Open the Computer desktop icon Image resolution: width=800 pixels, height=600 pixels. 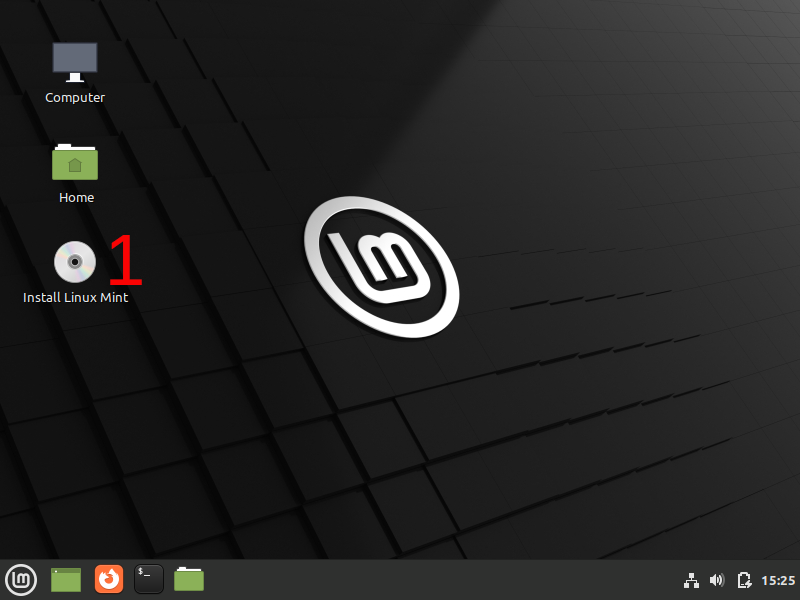pos(74,60)
